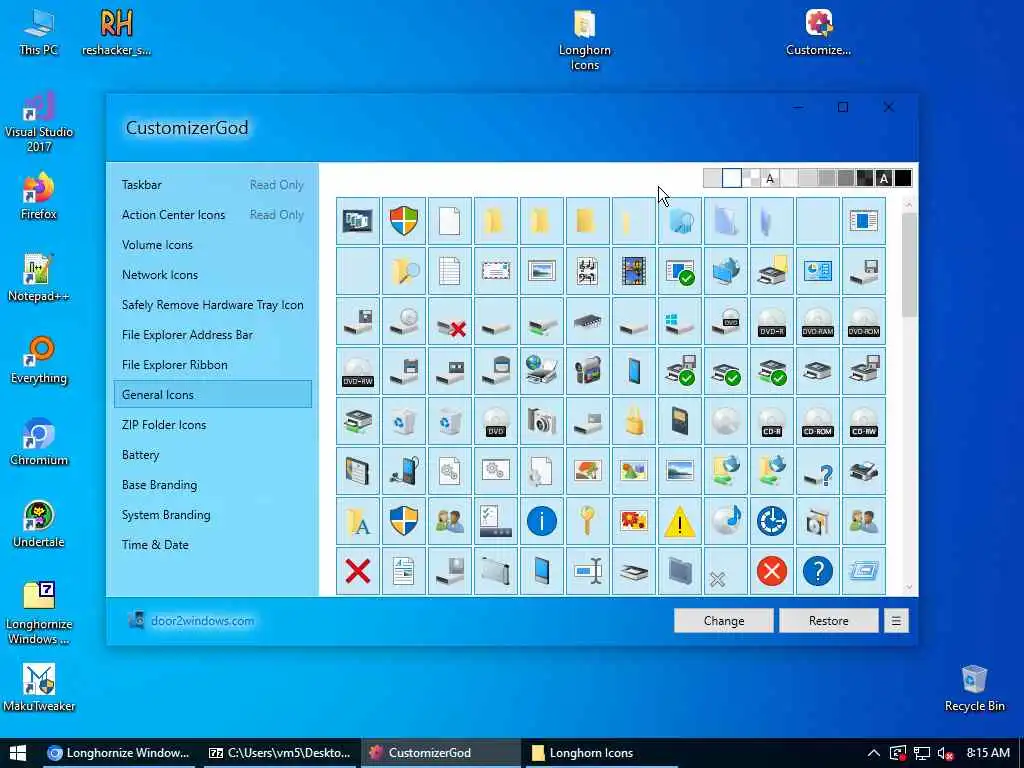This screenshot has width=1024, height=768.
Task: Open the Base Branding category
Action: click(212, 485)
